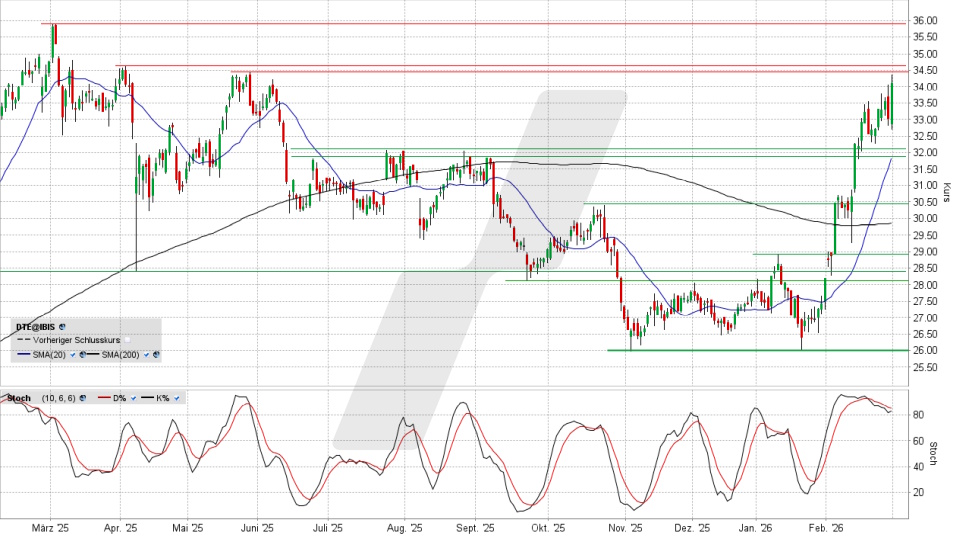
Task: Click the dashed Vorheriger Schlusskurs line sample
Action: [24, 340]
